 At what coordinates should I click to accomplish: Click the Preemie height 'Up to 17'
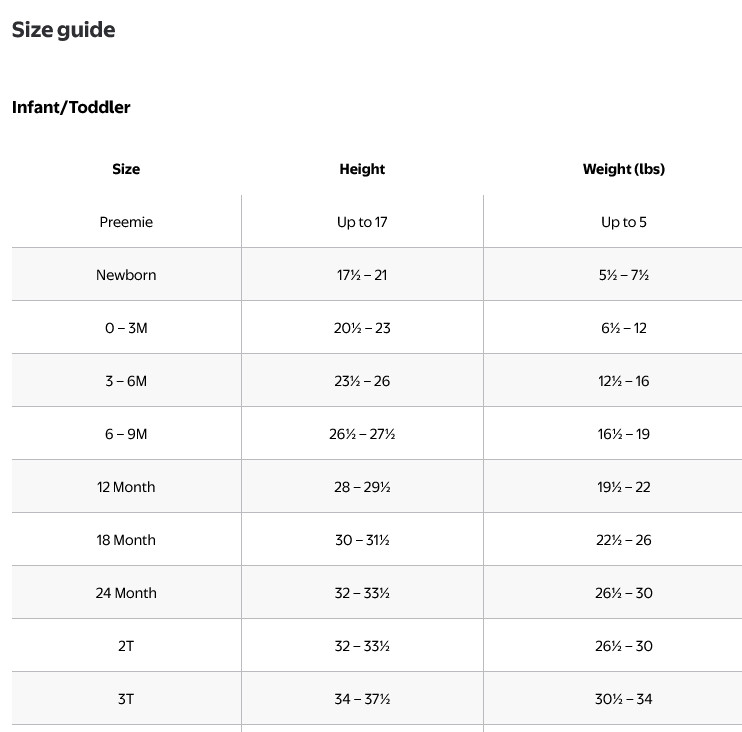click(362, 222)
